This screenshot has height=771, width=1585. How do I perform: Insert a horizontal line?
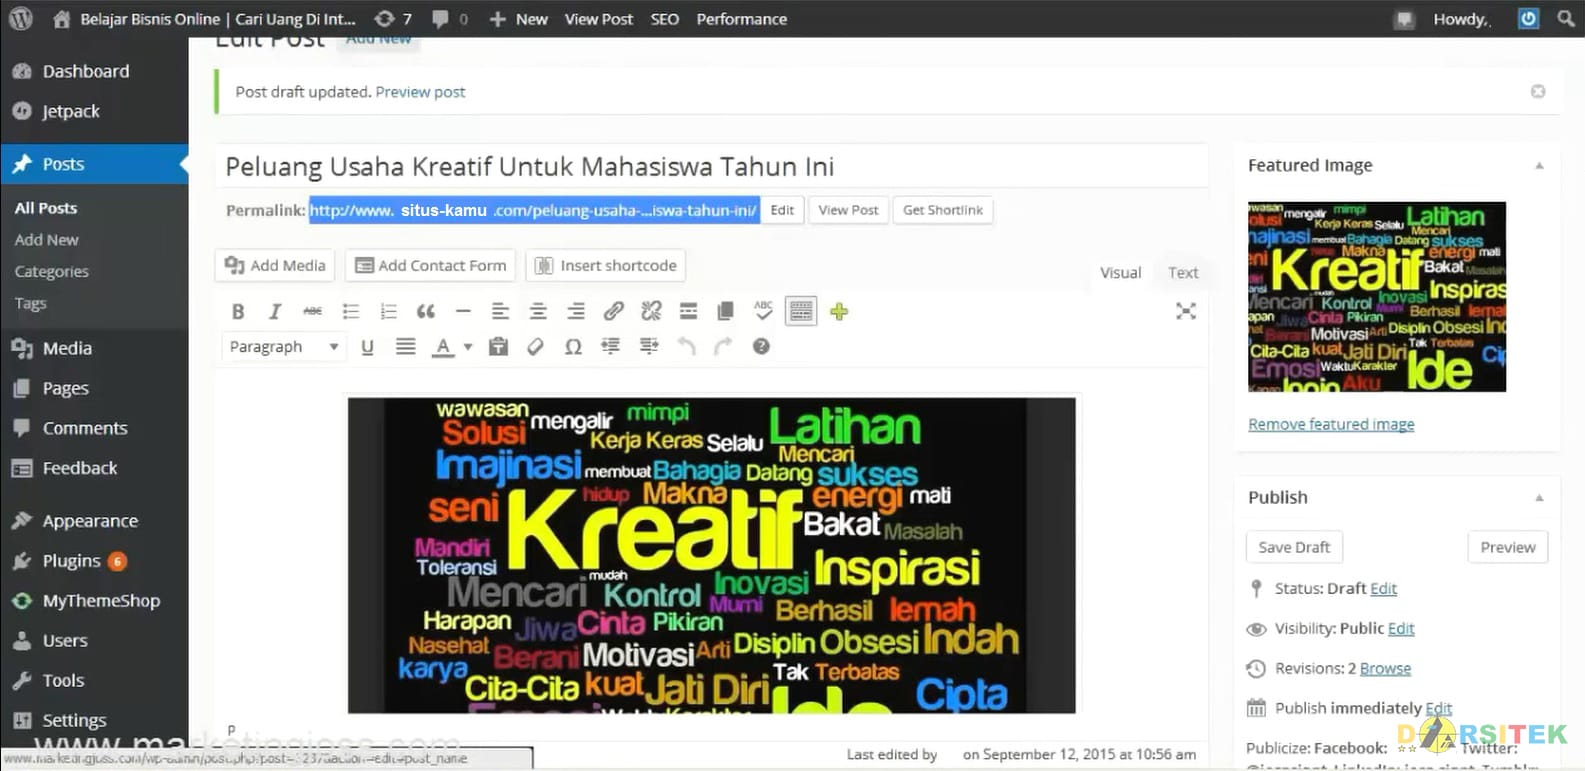463,311
